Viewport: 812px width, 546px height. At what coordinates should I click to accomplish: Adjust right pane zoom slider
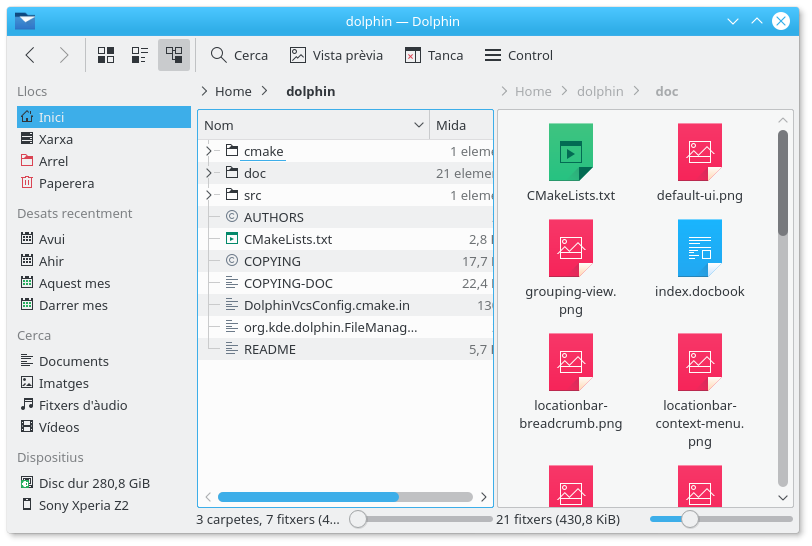[x=689, y=519]
